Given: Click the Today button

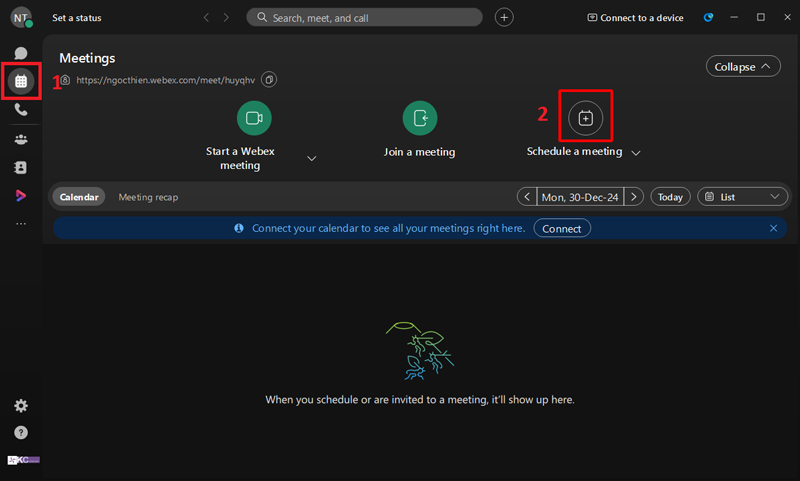Looking at the screenshot, I should 670,197.
